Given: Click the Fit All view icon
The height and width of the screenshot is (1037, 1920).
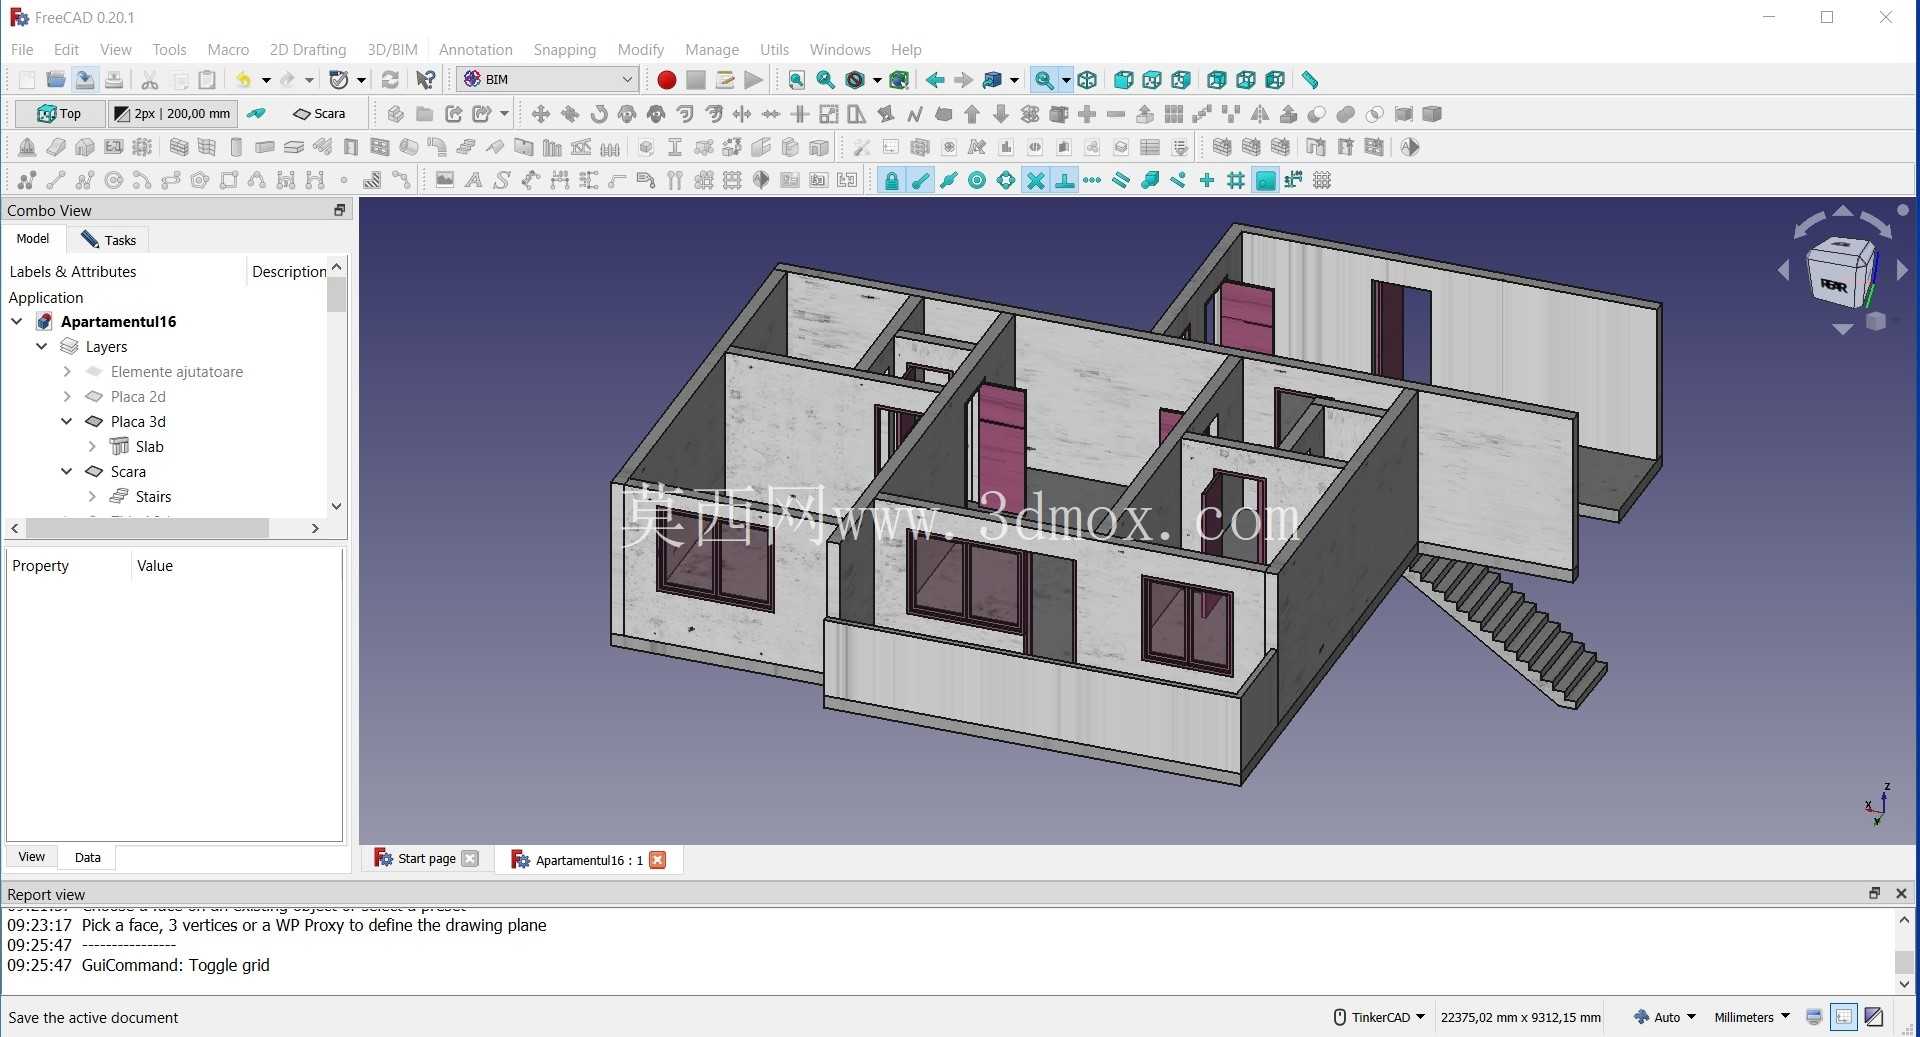Looking at the screenshot, I should pyautogui.click(x=797, y=80).
